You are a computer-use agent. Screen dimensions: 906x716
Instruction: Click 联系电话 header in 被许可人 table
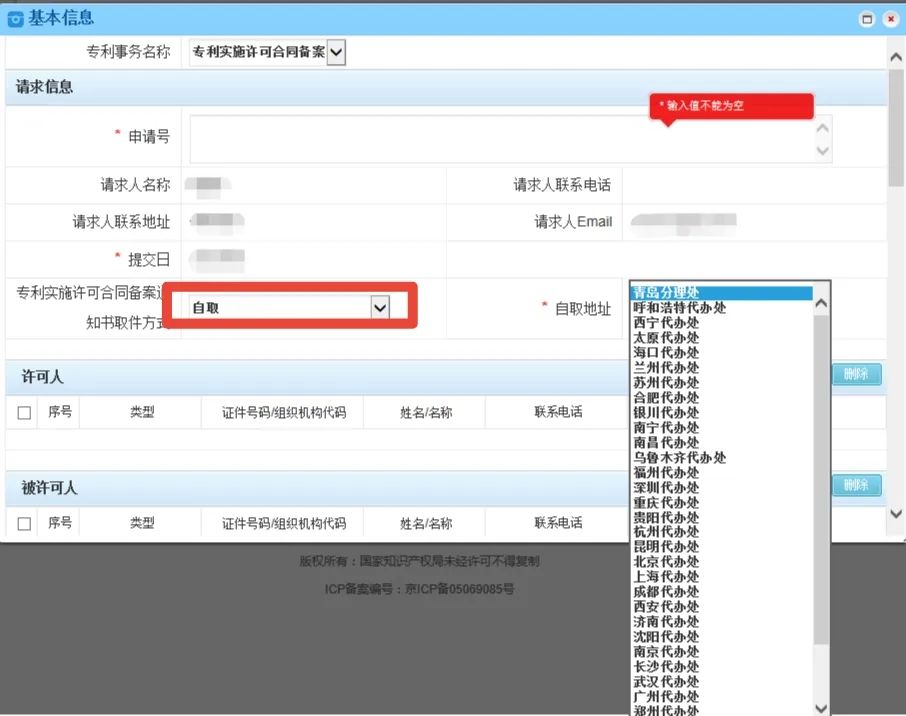[558, 523]
